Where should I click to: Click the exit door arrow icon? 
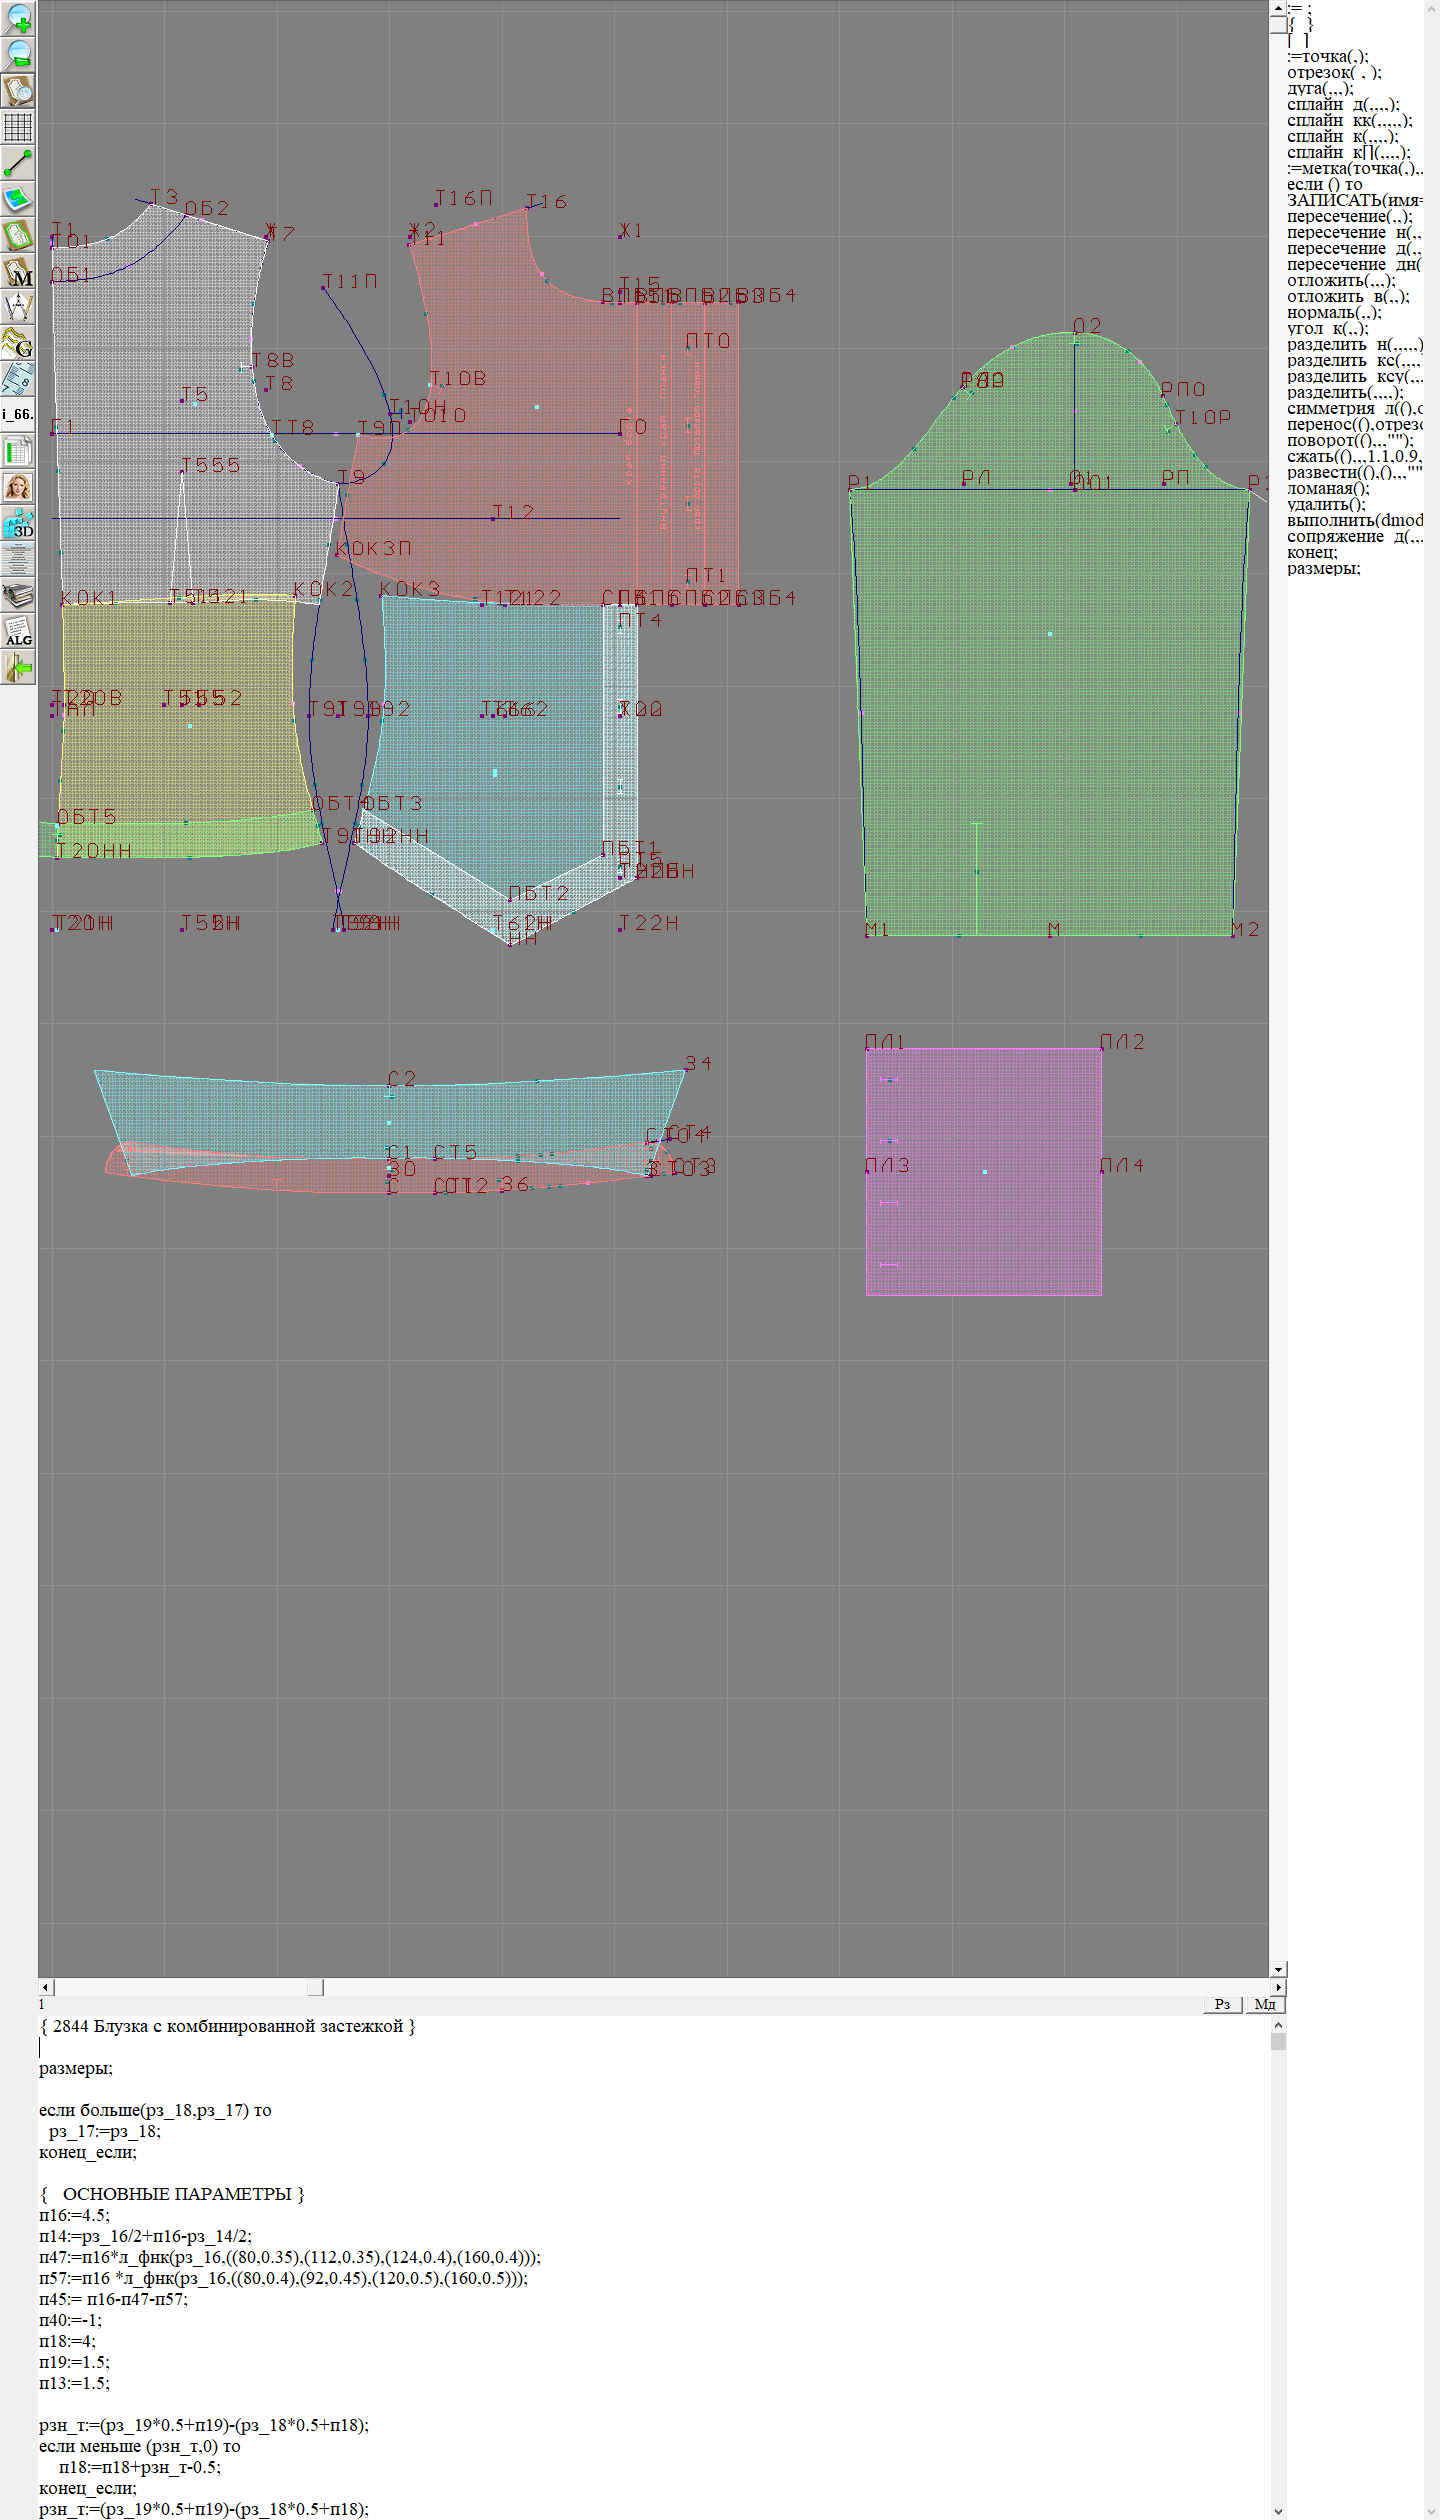18,667
